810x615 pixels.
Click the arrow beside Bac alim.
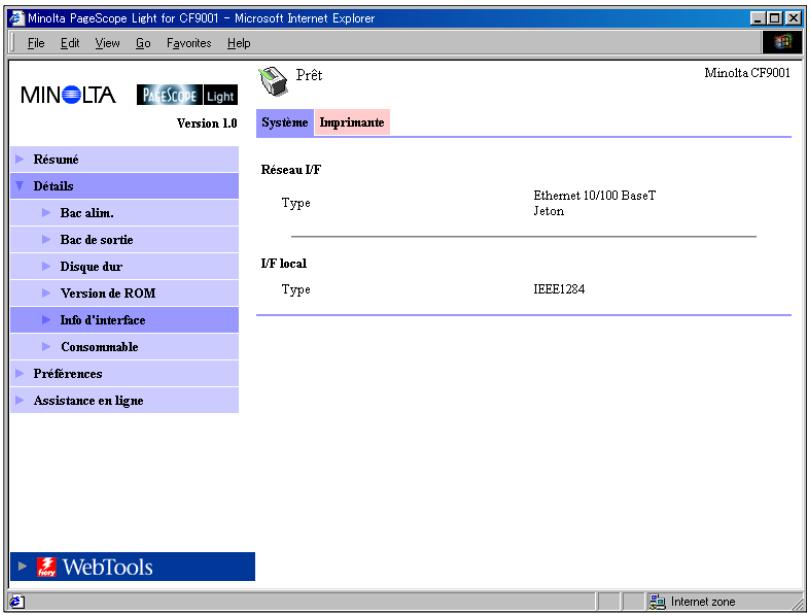coord(46,213)
